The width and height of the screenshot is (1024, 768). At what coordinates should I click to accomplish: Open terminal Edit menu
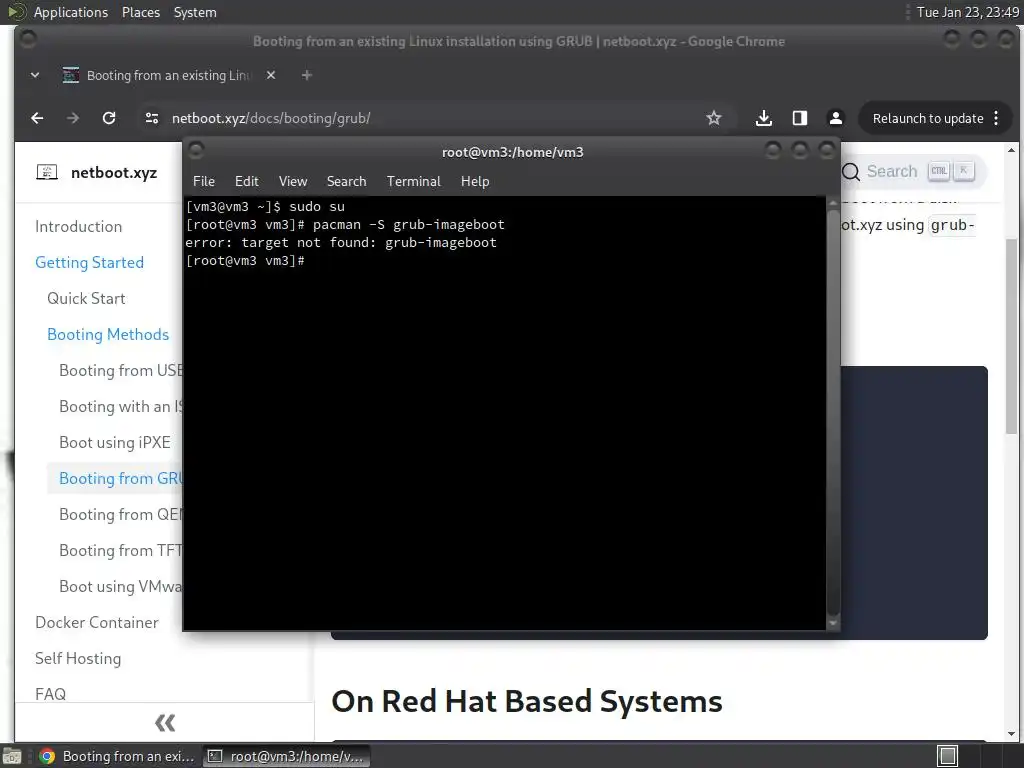point(246,182)
